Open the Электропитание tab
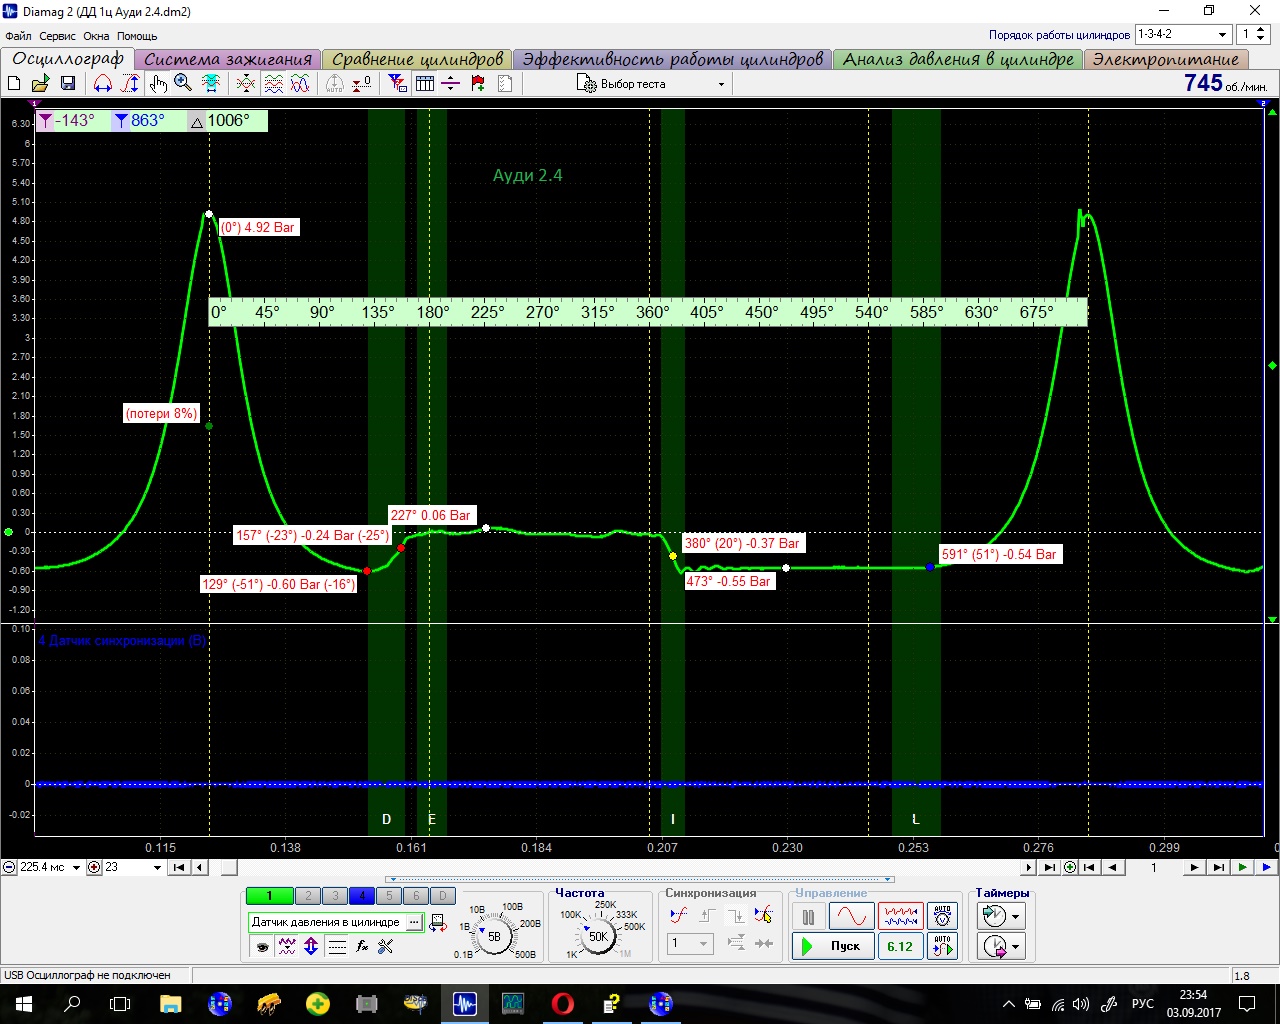Viewport: 1280px width, 1024px height. click(1166, 59)
